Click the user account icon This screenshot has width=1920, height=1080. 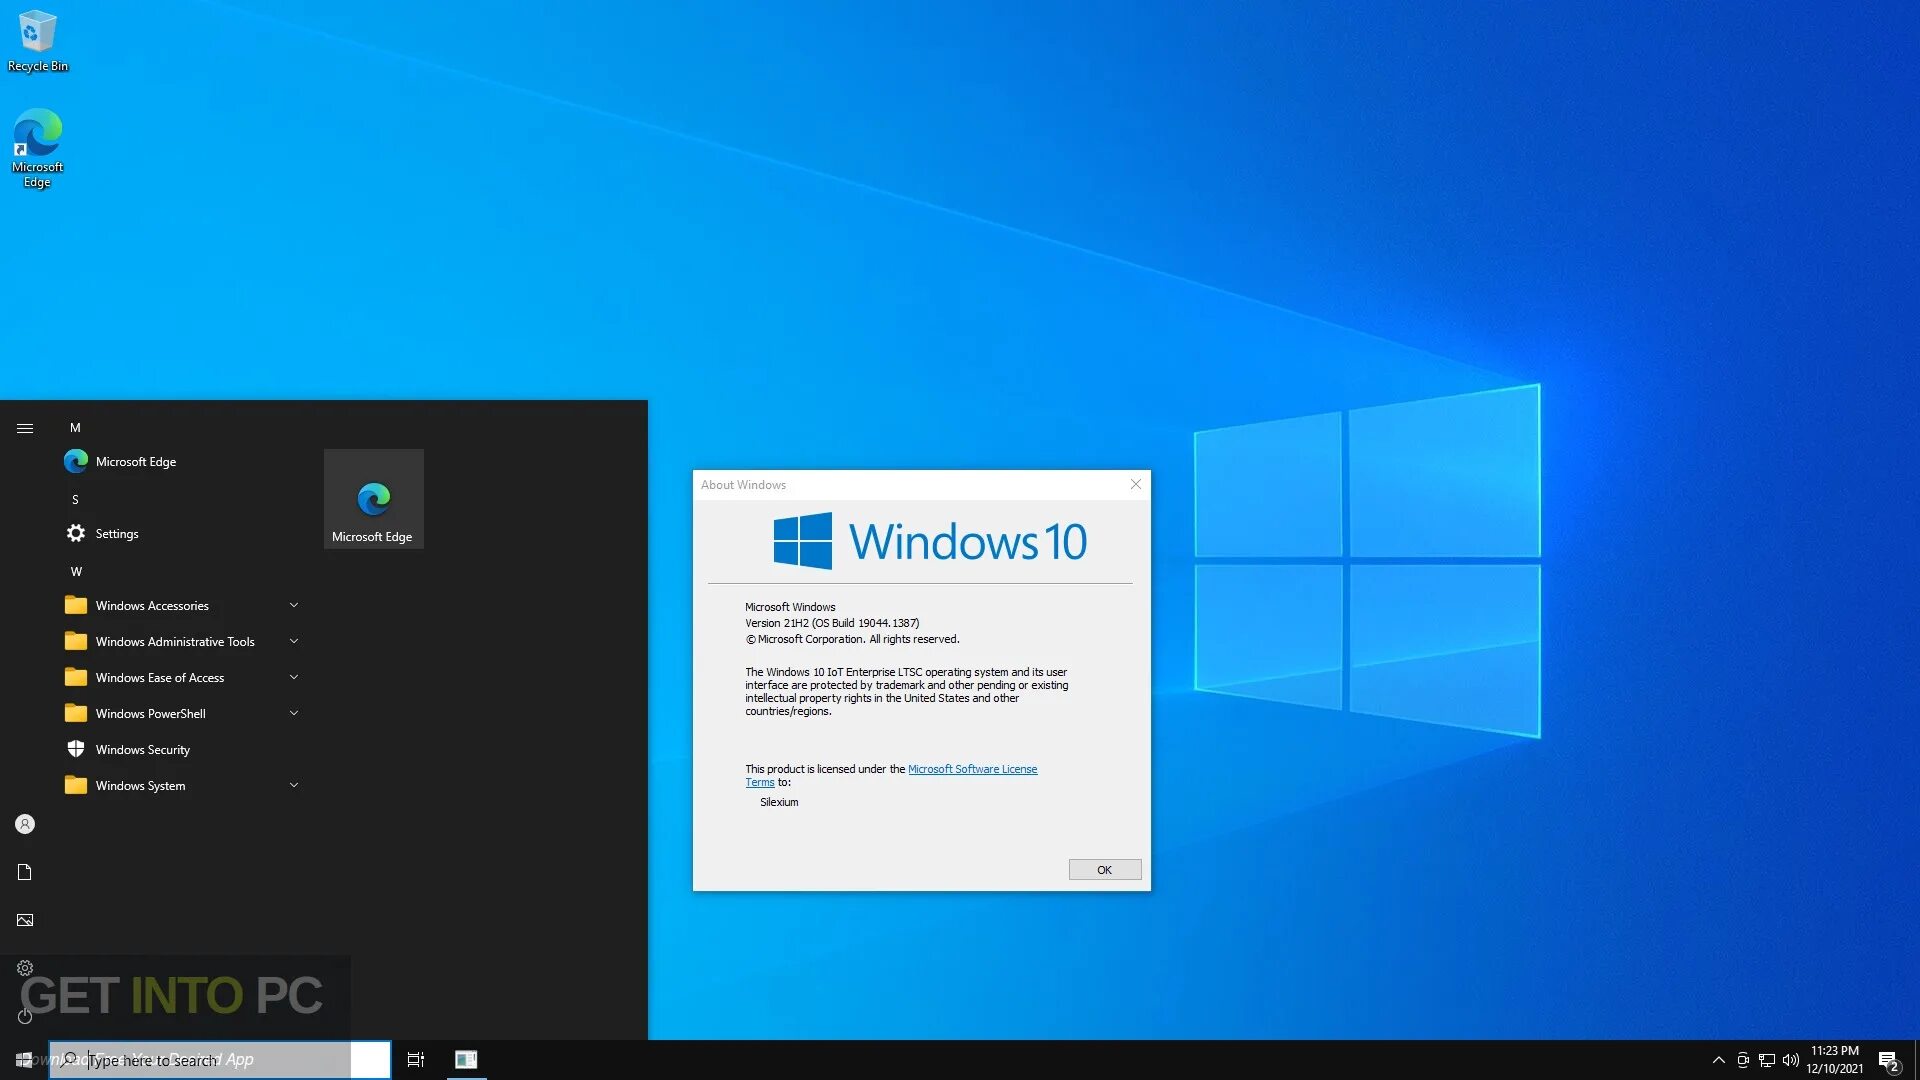click(25, 824)
